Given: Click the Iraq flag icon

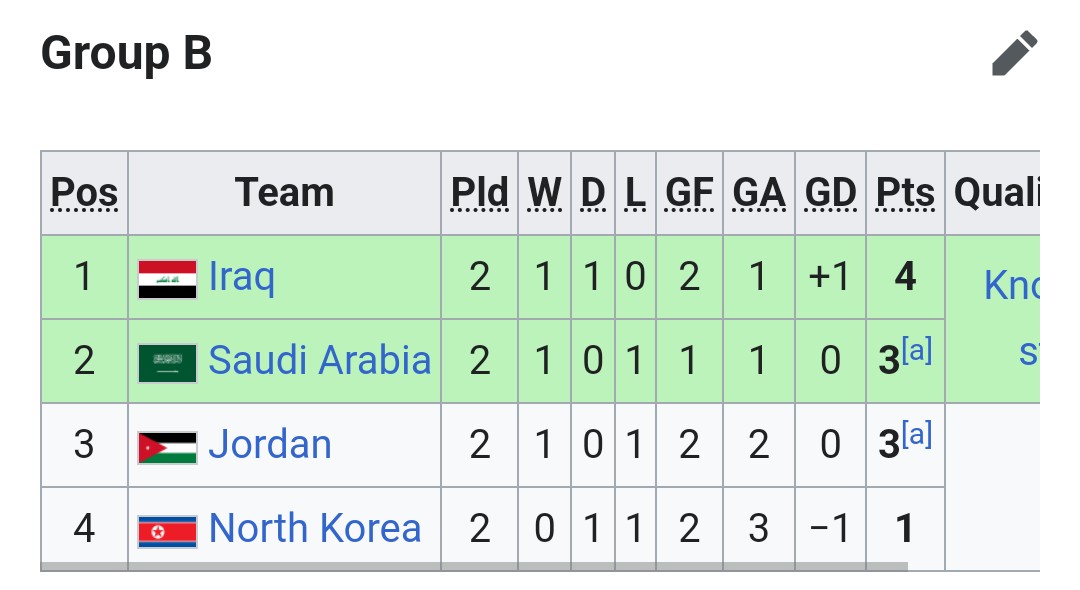Looking at the screenshot, I should [167, 279].
